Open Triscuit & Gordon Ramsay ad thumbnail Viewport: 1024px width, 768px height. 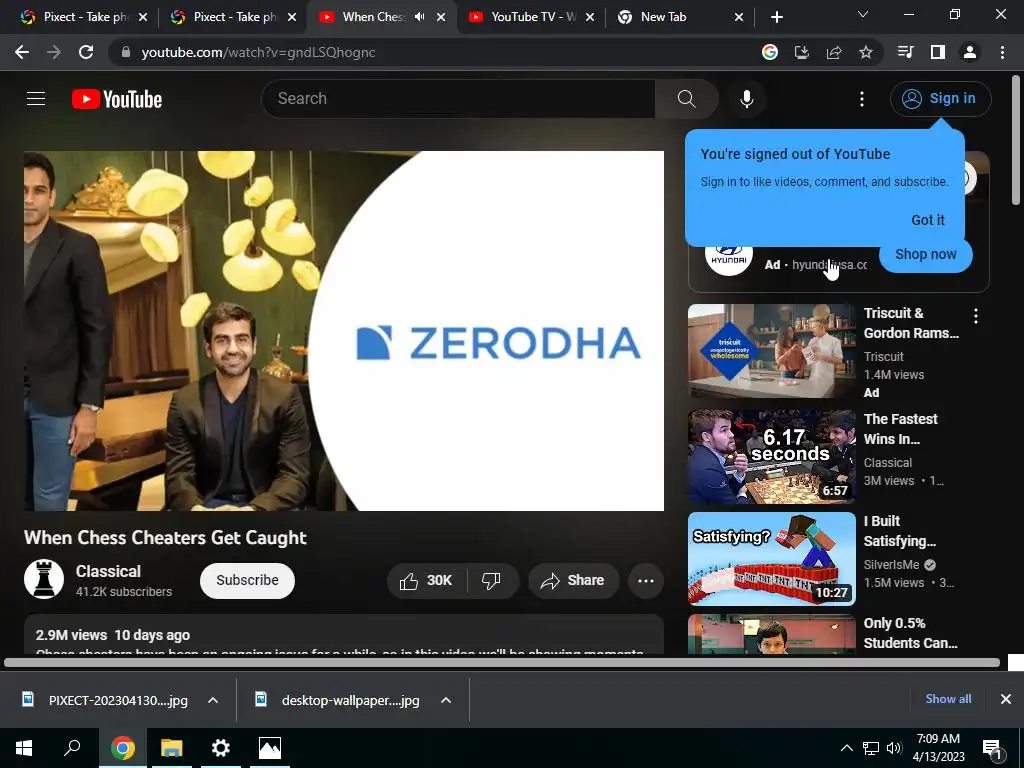click(x=771, y=351)
